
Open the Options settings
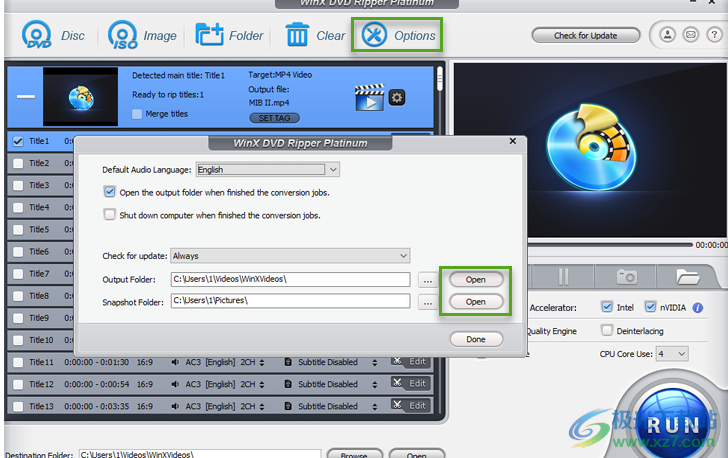point(397,35)
